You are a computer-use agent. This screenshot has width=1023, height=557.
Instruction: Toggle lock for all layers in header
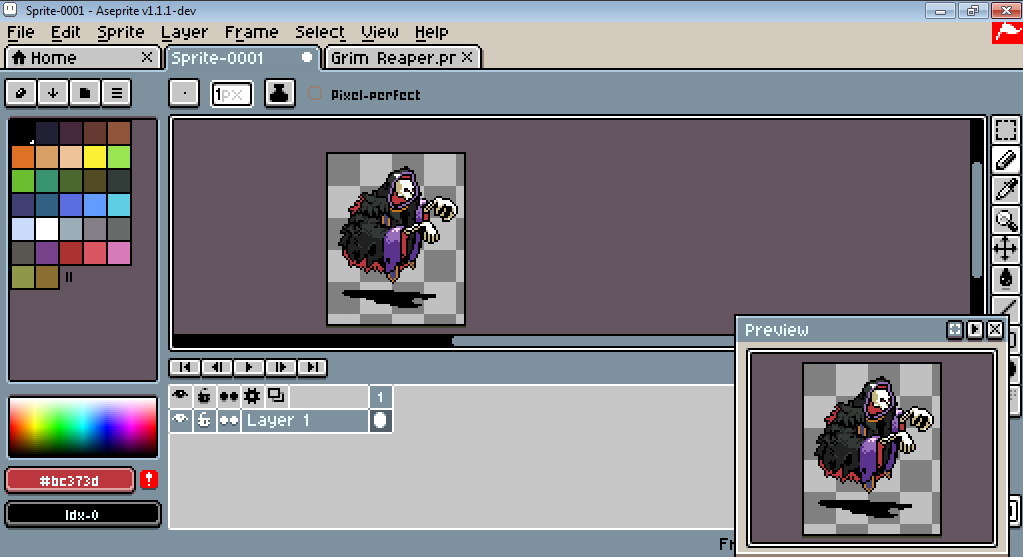click(204, 396)
